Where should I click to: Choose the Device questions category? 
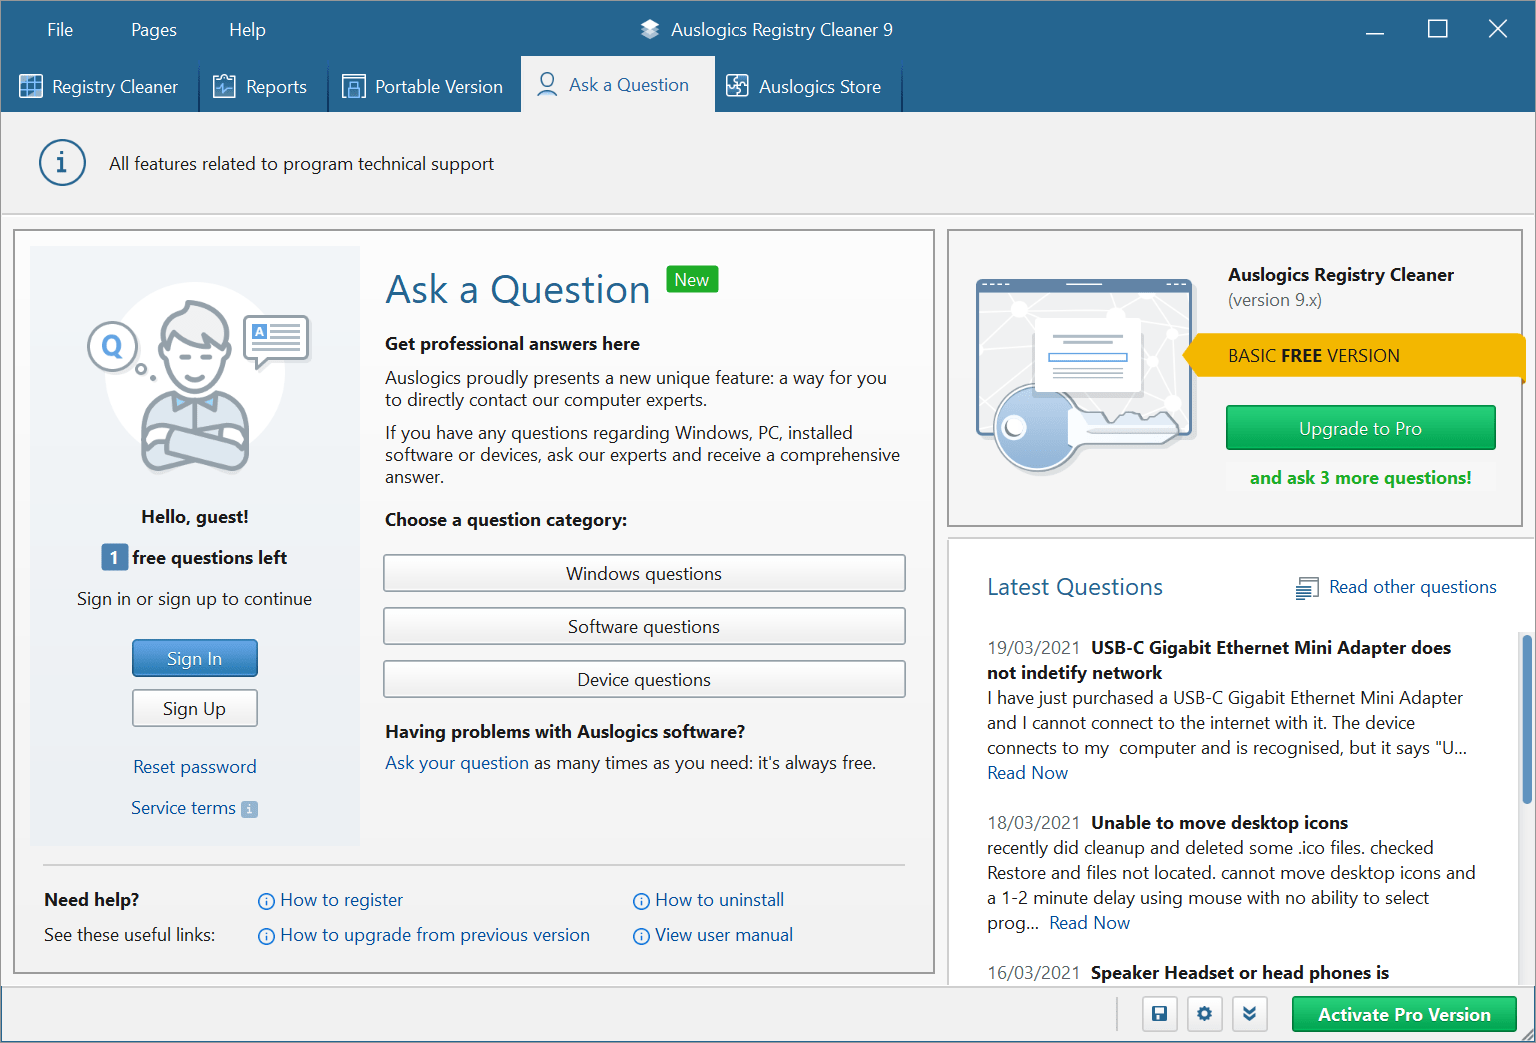(644, 679)
